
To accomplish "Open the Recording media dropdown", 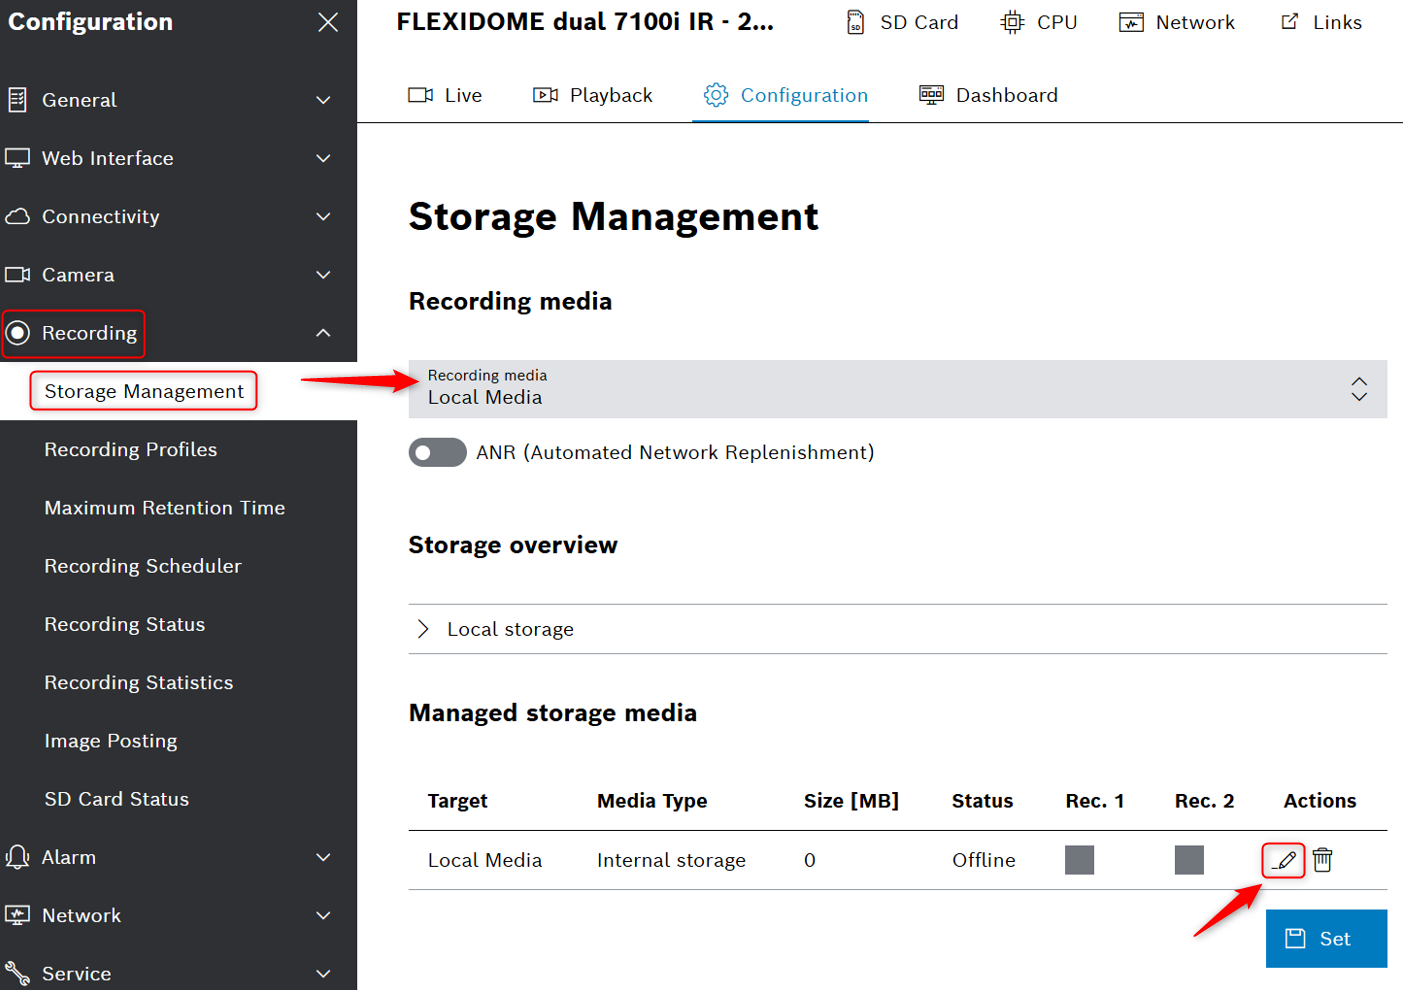I will [x=897, y=389].
